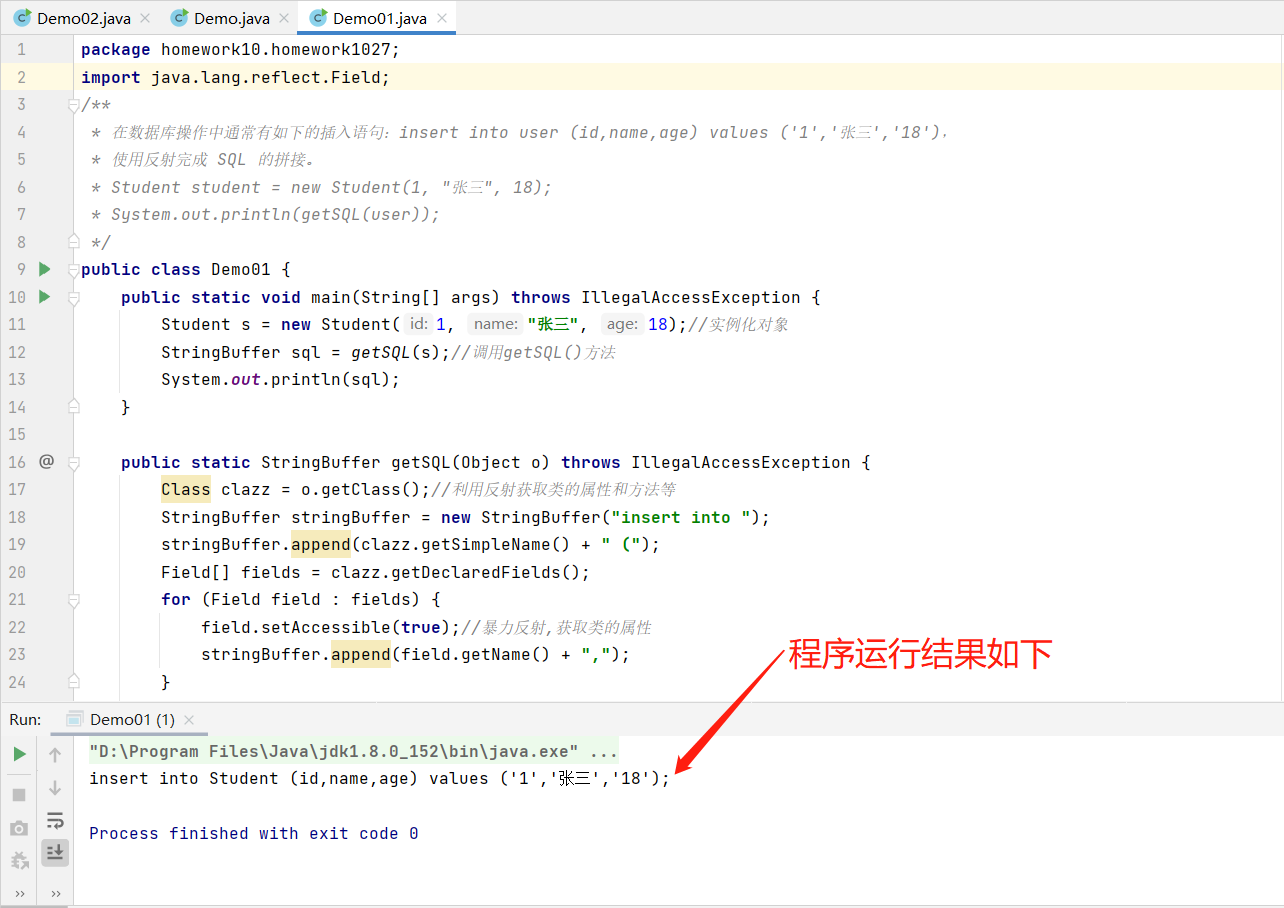
Task: Run Demo01 class from the gutter icon on line 9
Action: pyautogui.click(x=43, y=269)
